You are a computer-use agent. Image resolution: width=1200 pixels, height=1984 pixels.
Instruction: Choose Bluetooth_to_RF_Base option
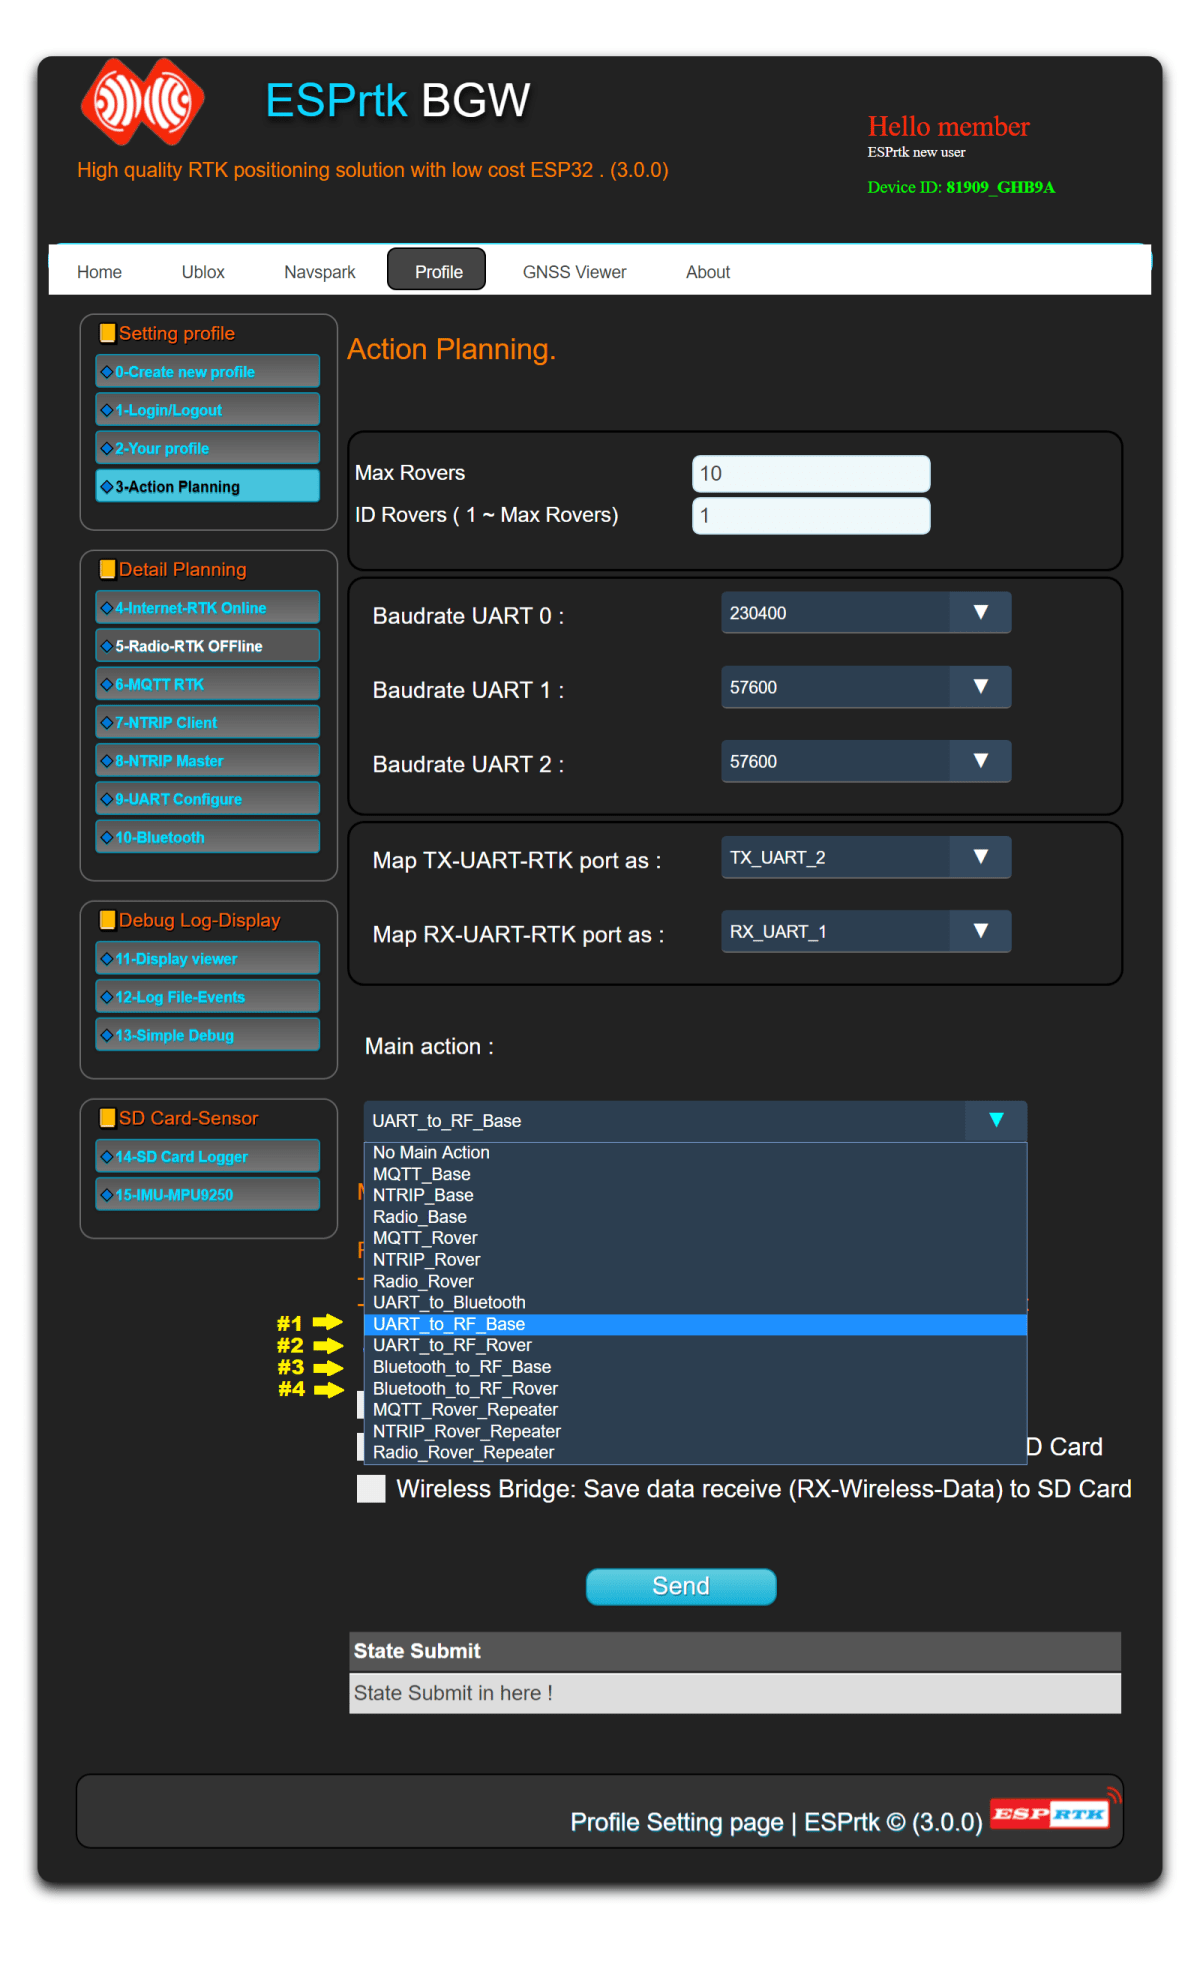696,1367
